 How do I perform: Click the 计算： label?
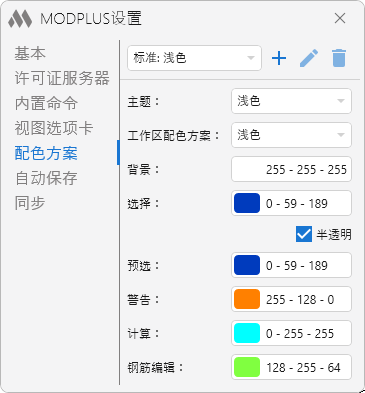pyautogui.click(x=144, y=333)
